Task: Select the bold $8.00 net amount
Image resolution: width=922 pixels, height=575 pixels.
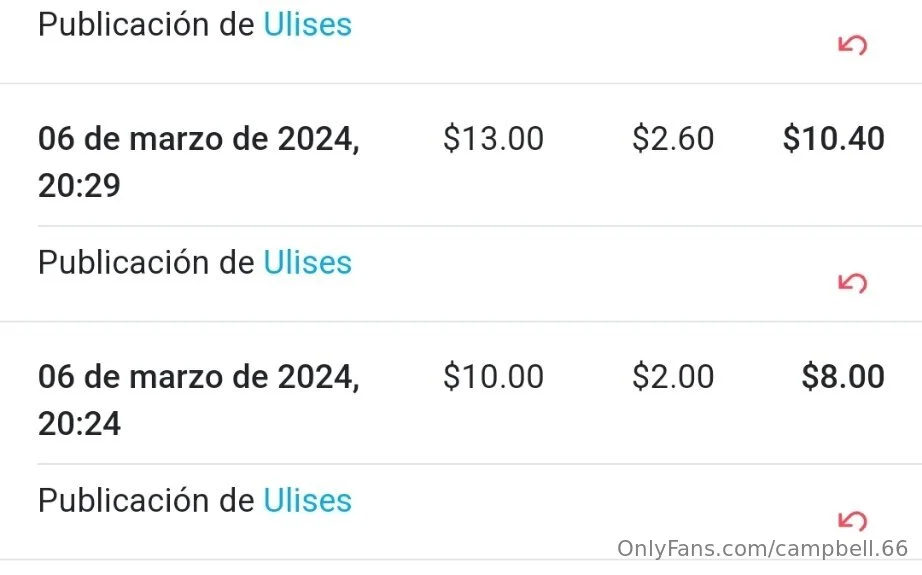Action: pos(843,377)
